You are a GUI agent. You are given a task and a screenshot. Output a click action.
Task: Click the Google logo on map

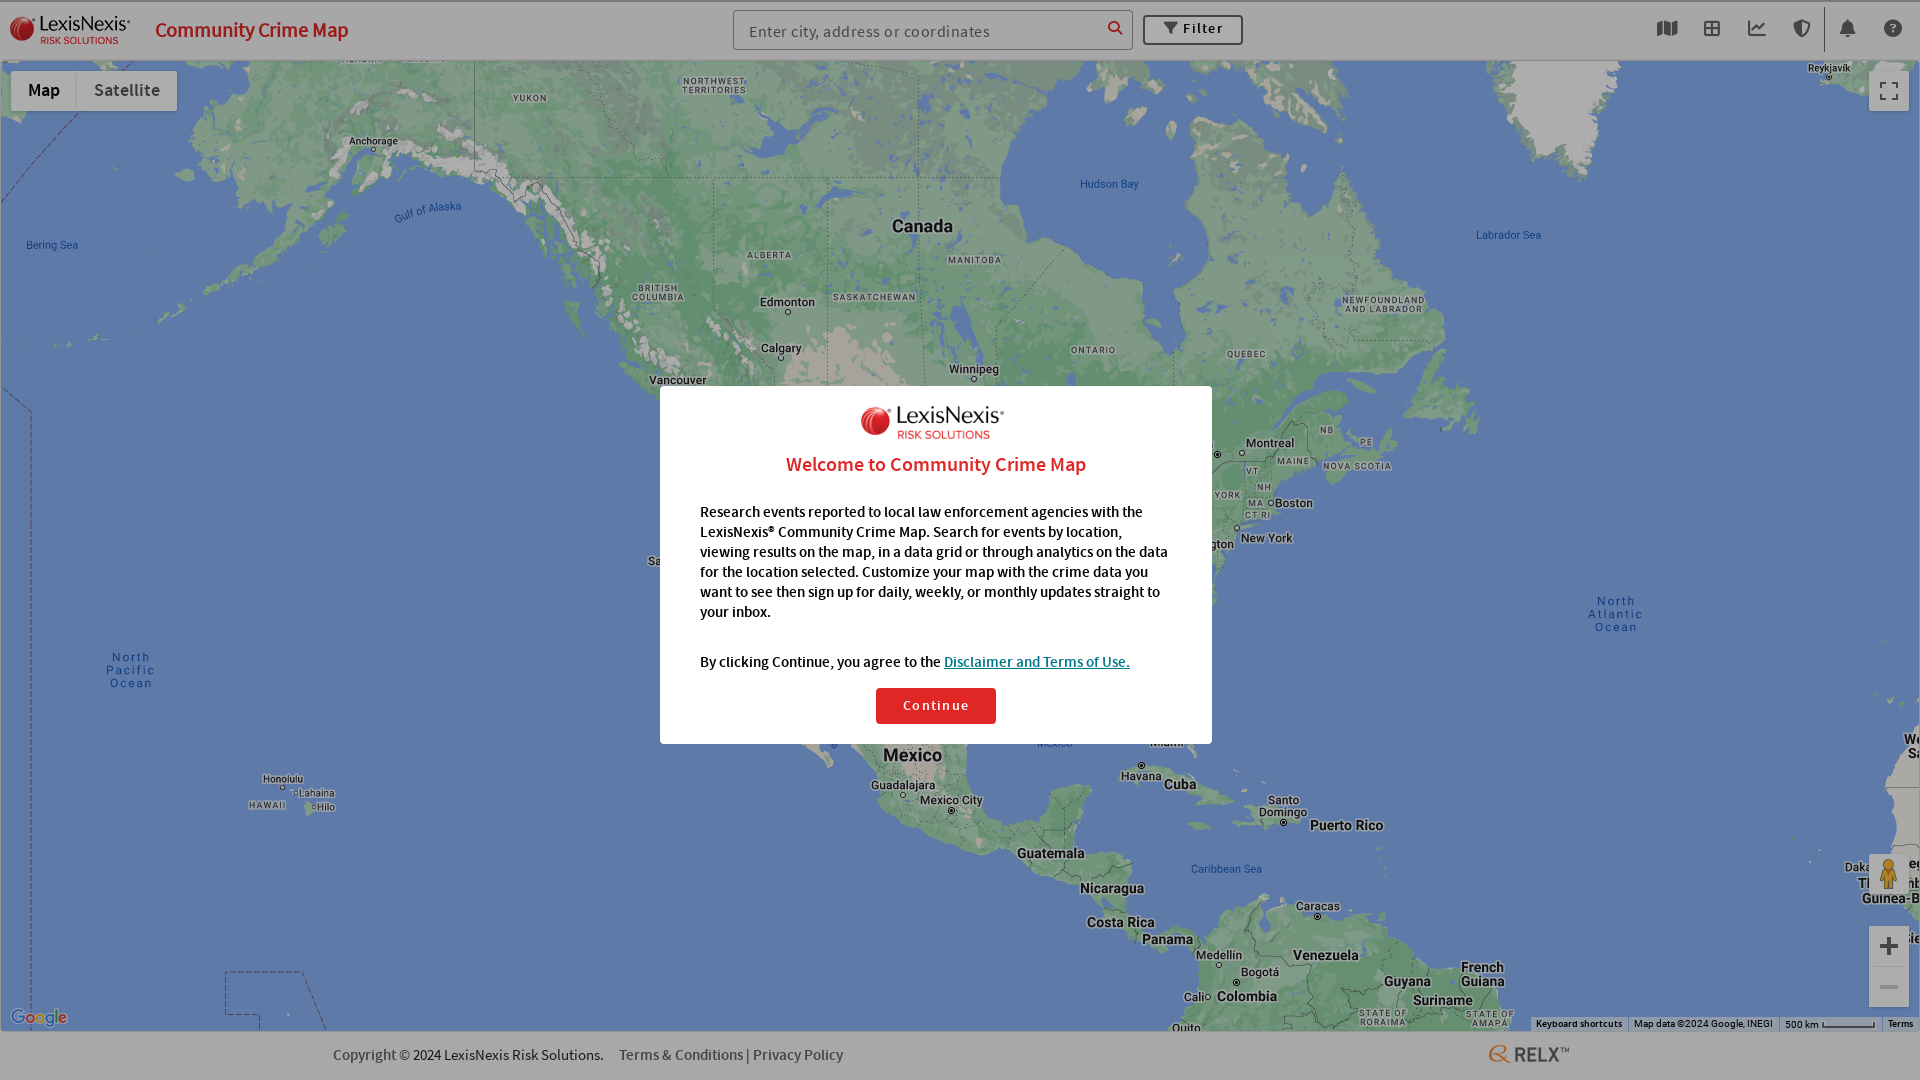(x=38, y=1018)
